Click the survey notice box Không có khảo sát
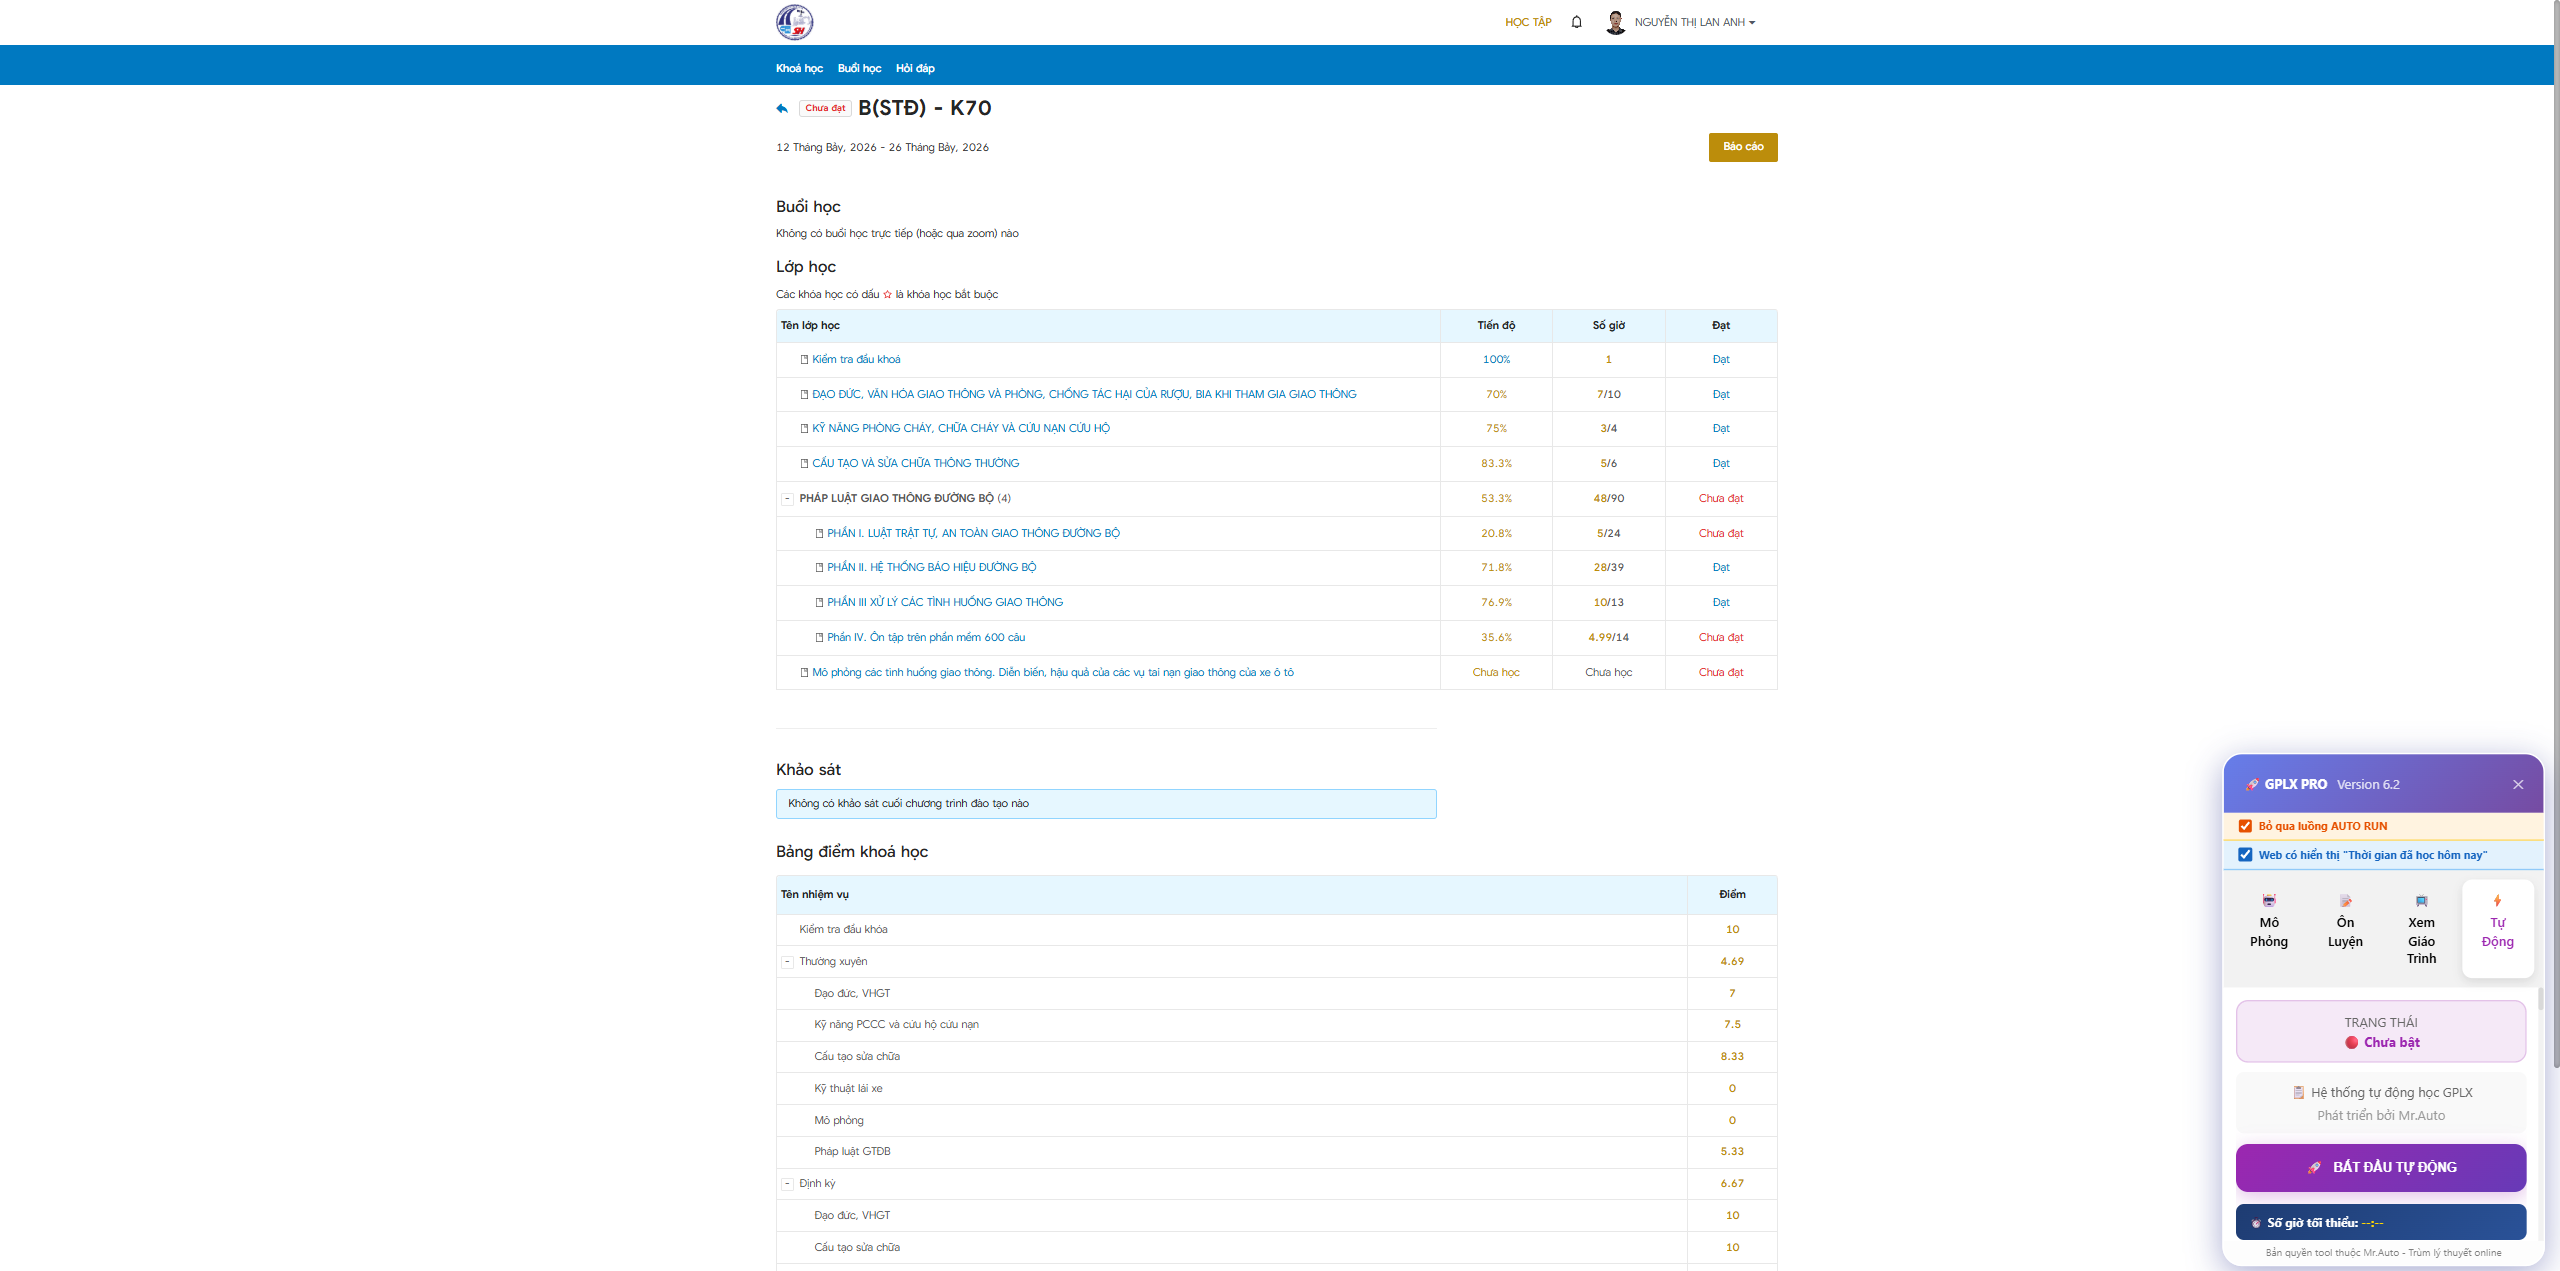2560x1271 pixels. click(x=1106, y=803)
